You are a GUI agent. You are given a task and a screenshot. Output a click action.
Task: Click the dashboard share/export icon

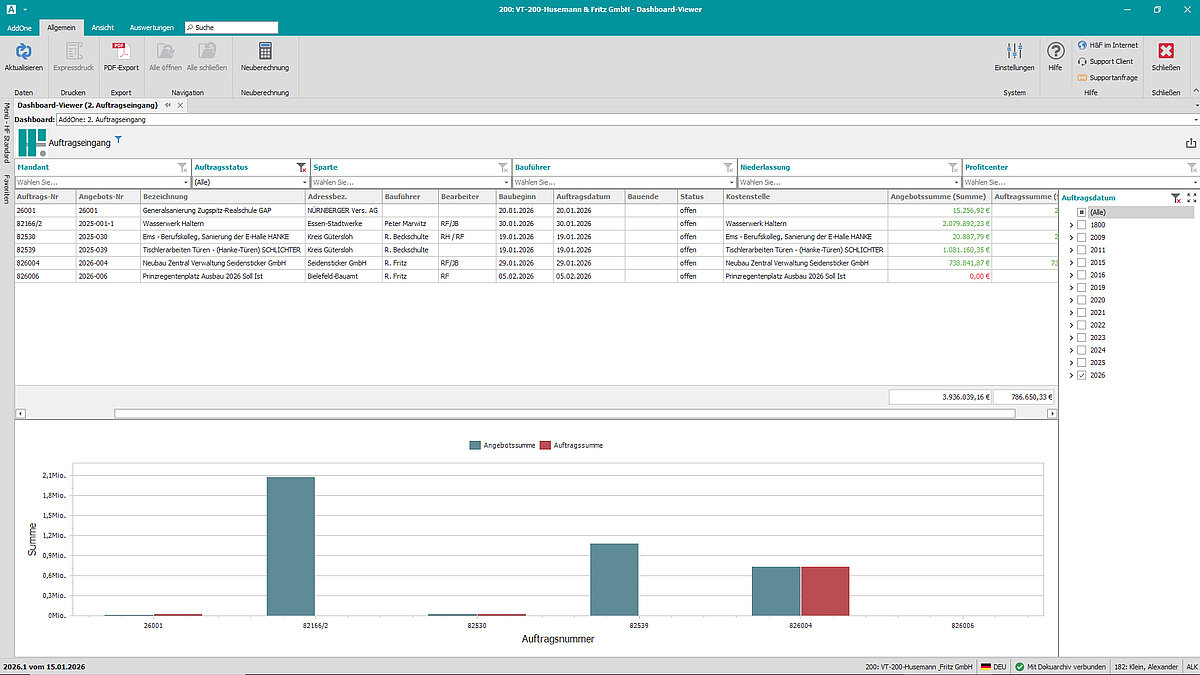tap(1190, 143)
